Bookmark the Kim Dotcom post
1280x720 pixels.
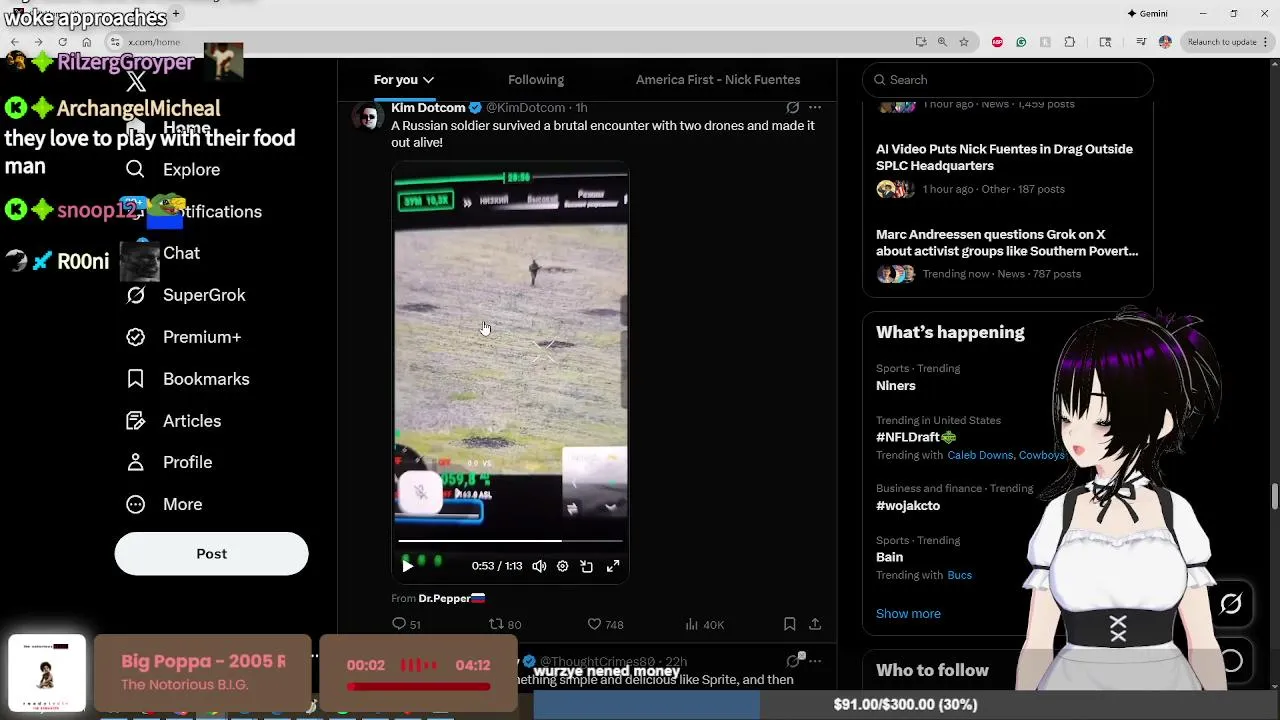tap(789, 624)
